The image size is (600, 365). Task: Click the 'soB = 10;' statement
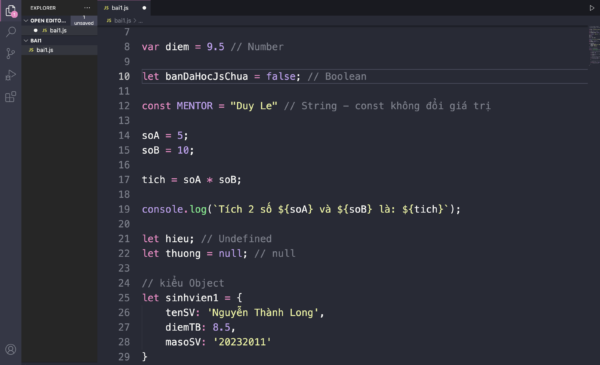168,150
